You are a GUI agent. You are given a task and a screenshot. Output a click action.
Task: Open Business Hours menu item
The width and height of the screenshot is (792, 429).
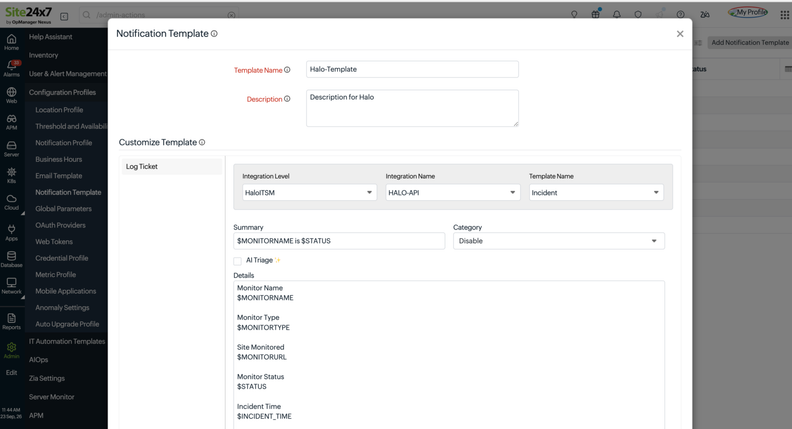coord(59,159)
